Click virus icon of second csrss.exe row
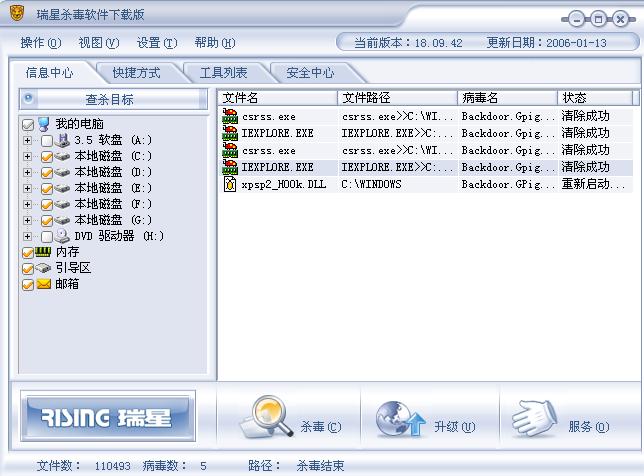 [x=230, y=150]
